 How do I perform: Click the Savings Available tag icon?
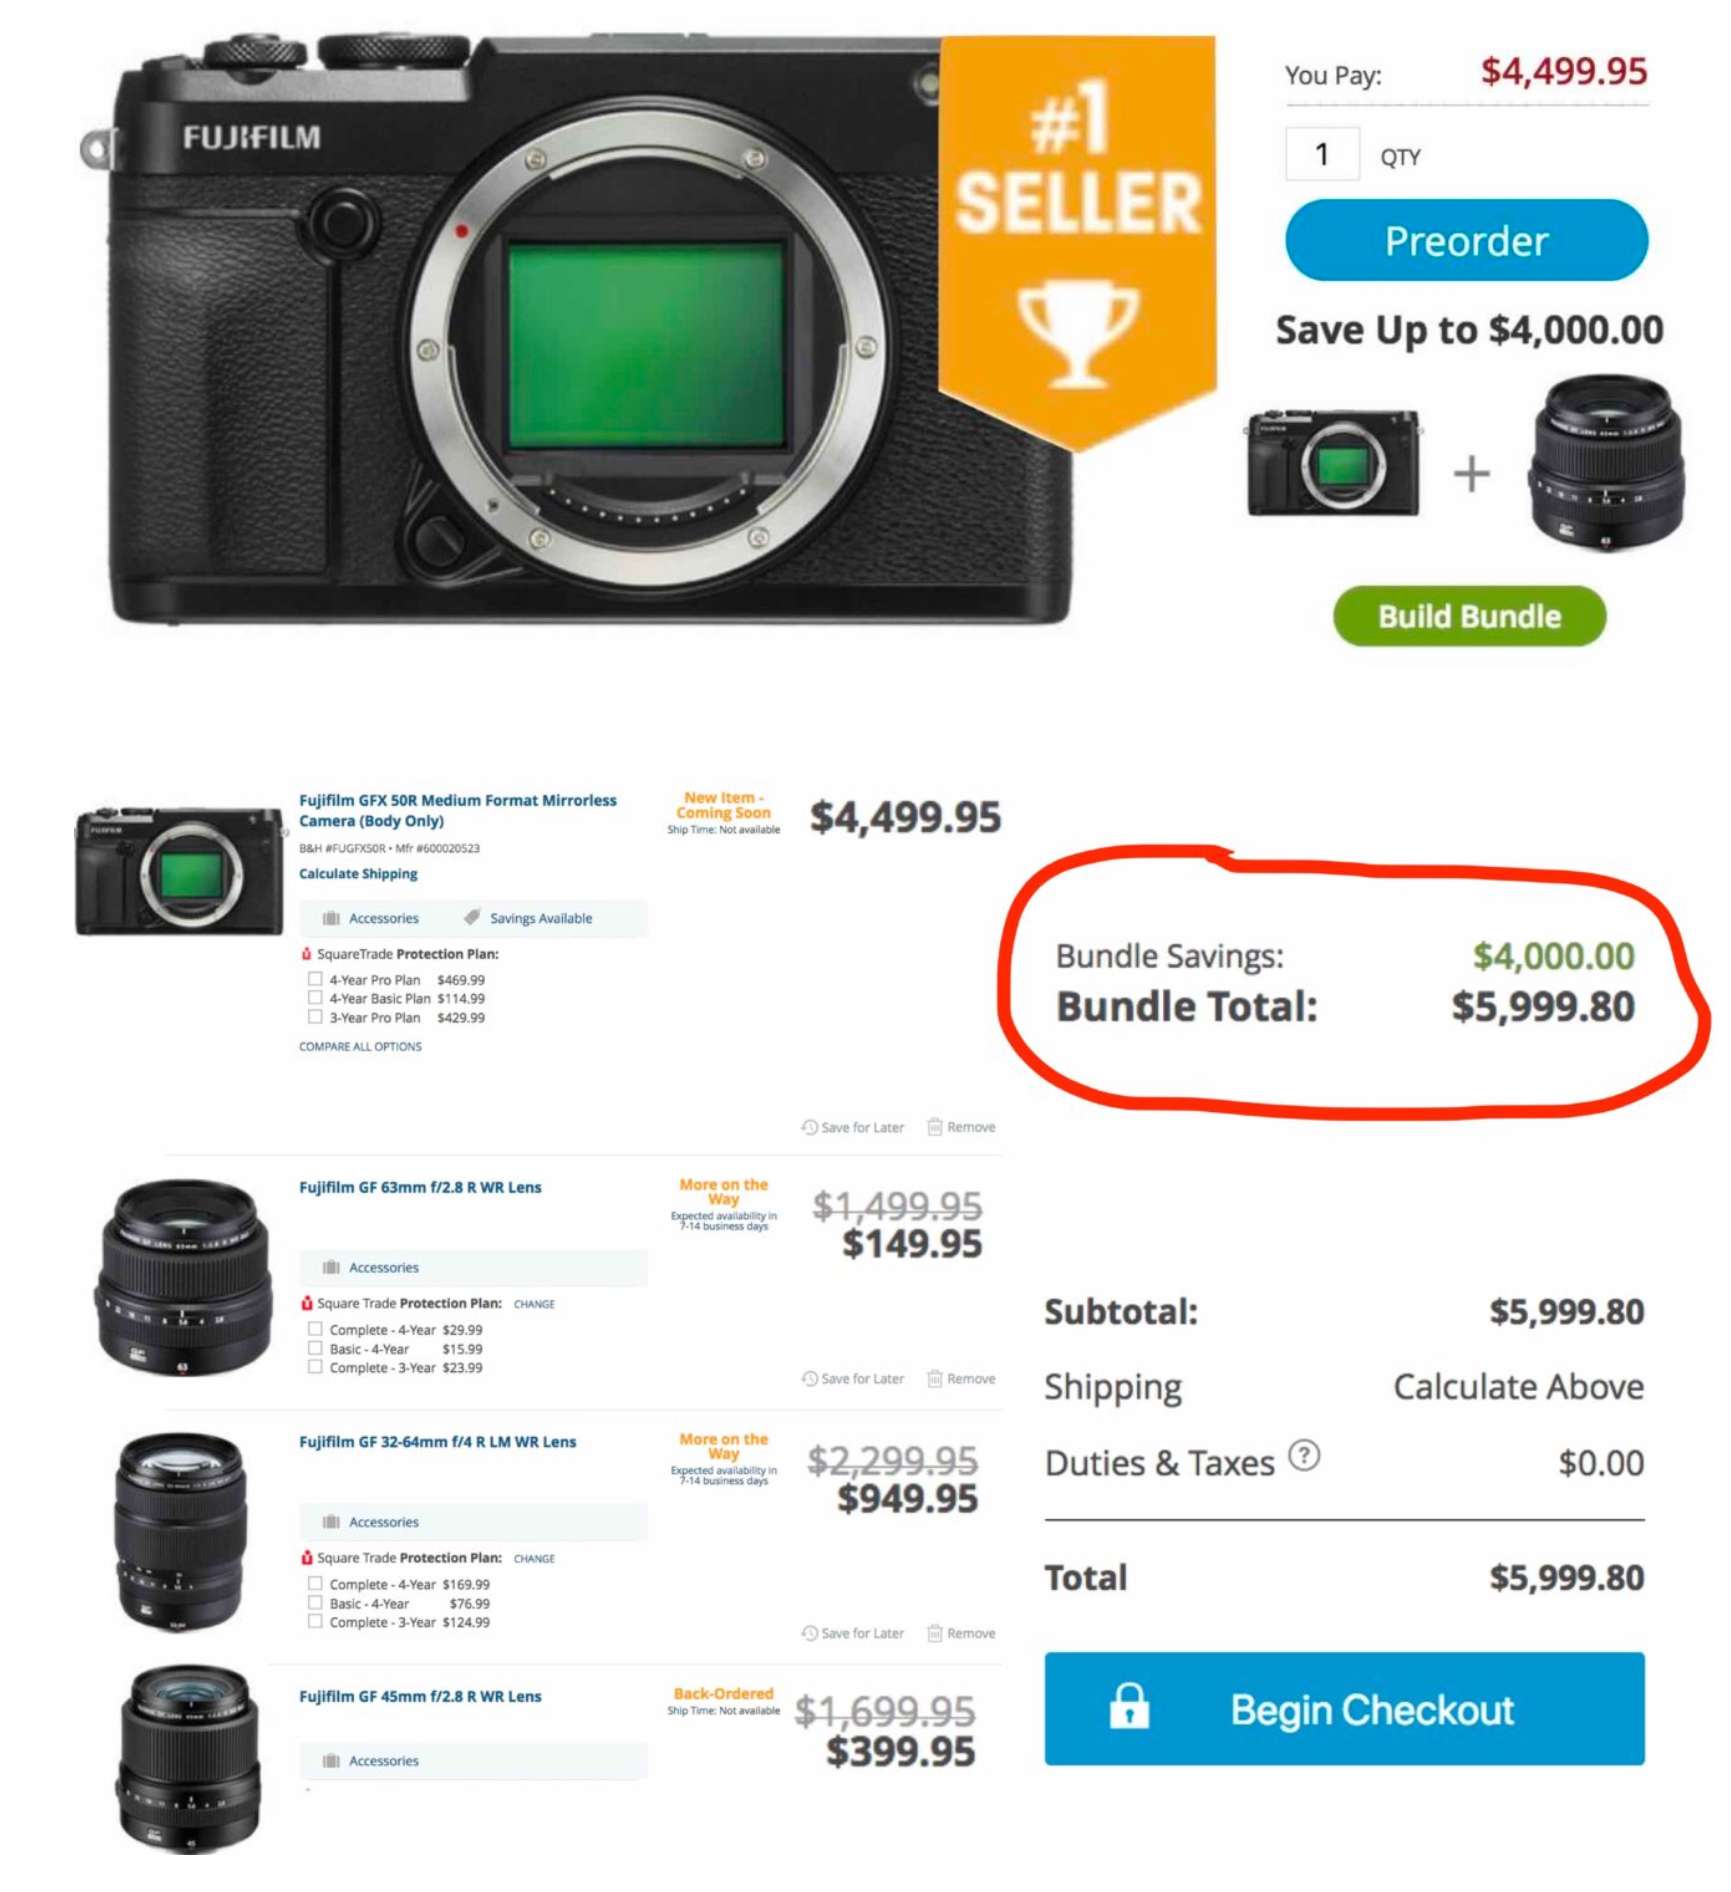(472, 917)
